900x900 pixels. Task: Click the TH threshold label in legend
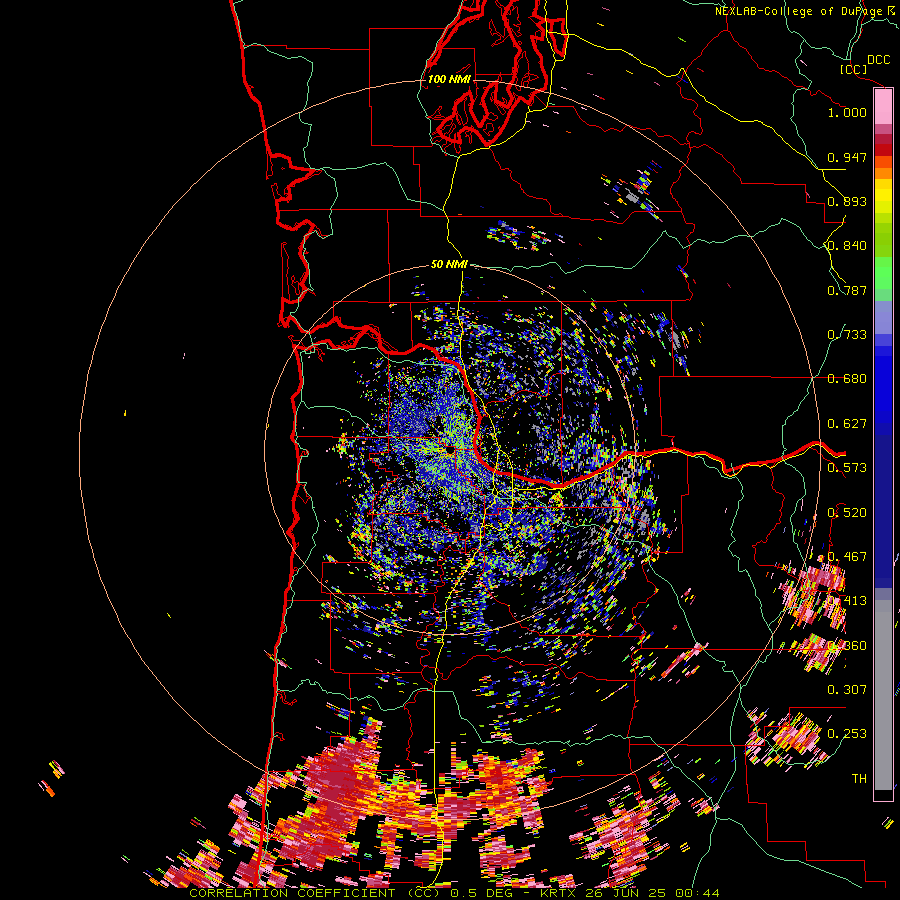(859, 779)
